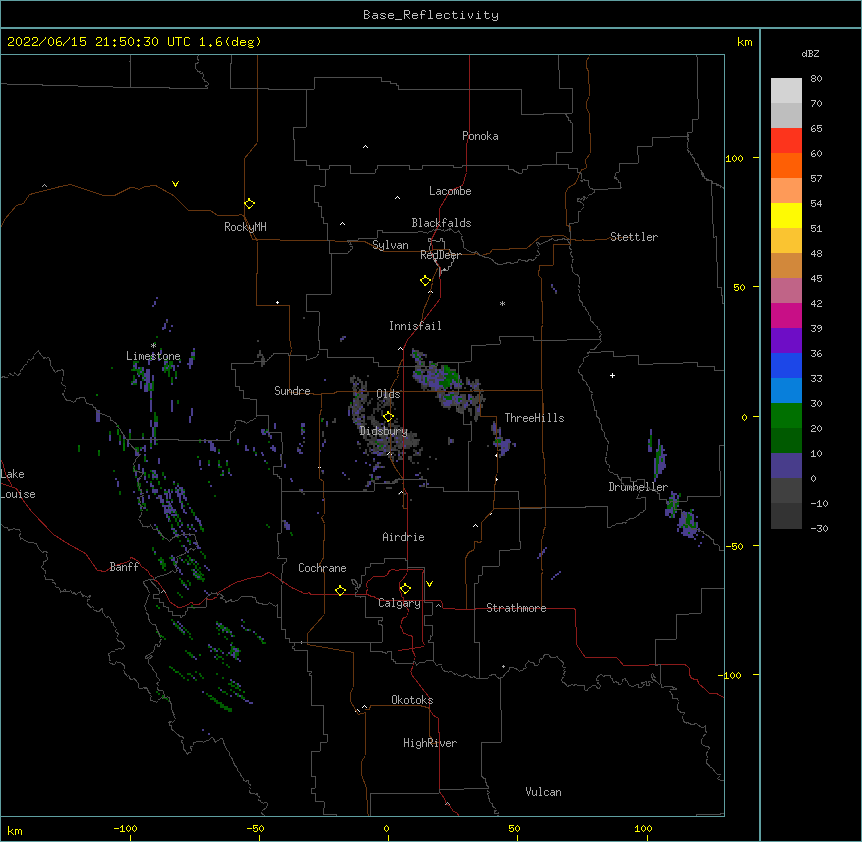Select the Strathmore label
Screen dimensions: 862x842
[x=516, y=608]
